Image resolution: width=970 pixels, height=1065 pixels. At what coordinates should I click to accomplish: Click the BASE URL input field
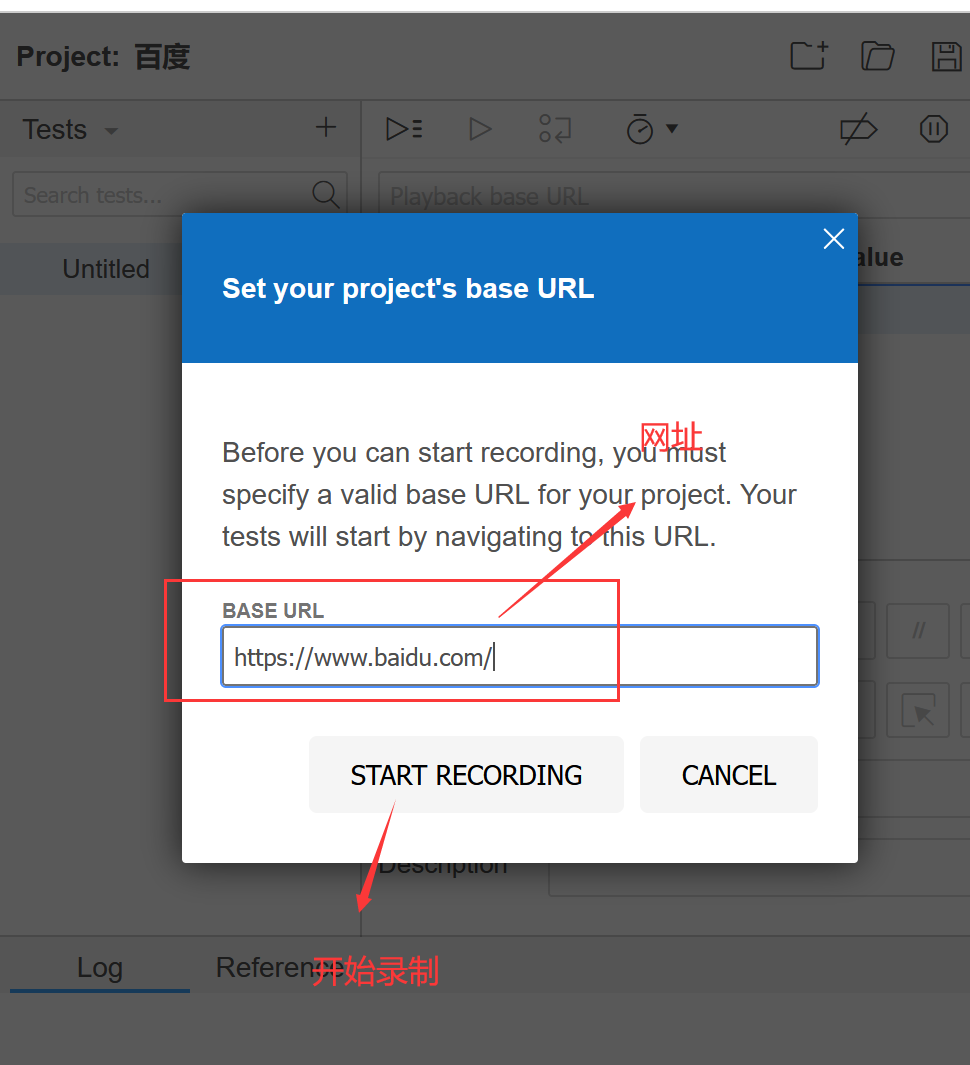[x=520, y=656]
